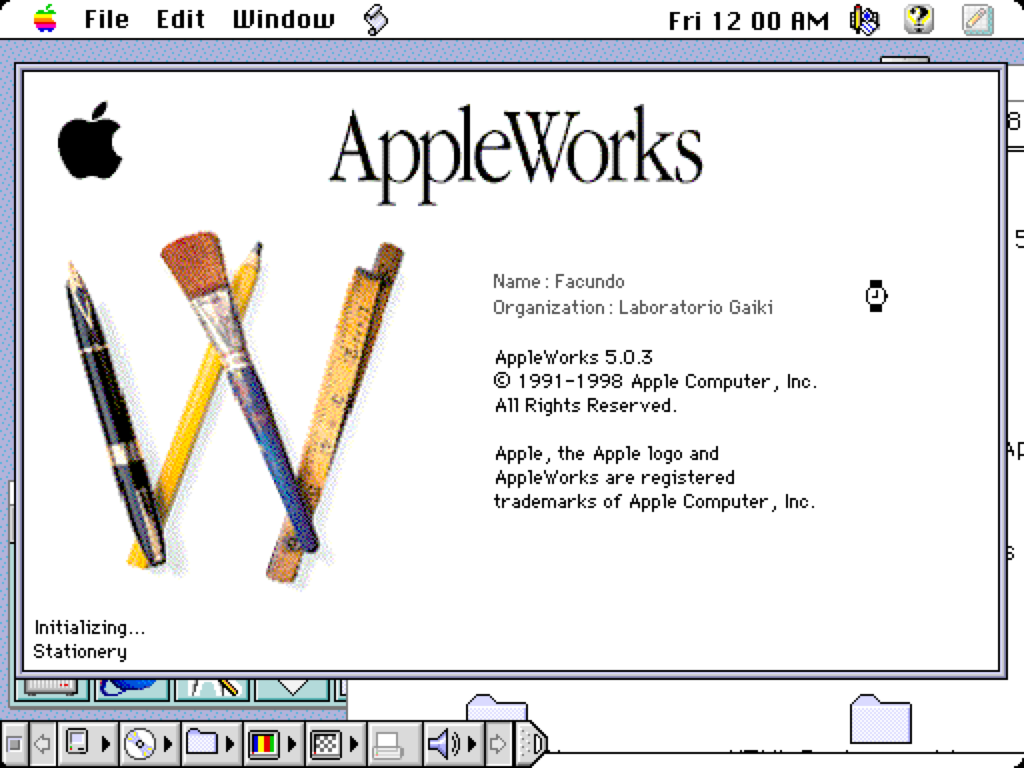The image size is (1024, 768).
Task: Open the application switcher icon at far right
Action: (977, 19)
